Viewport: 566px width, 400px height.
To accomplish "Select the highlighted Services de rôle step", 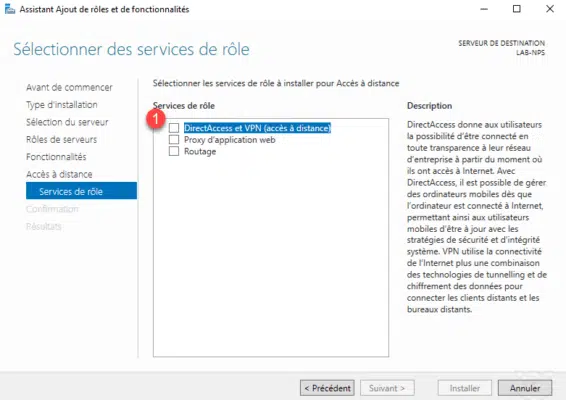I will (81, 191).
